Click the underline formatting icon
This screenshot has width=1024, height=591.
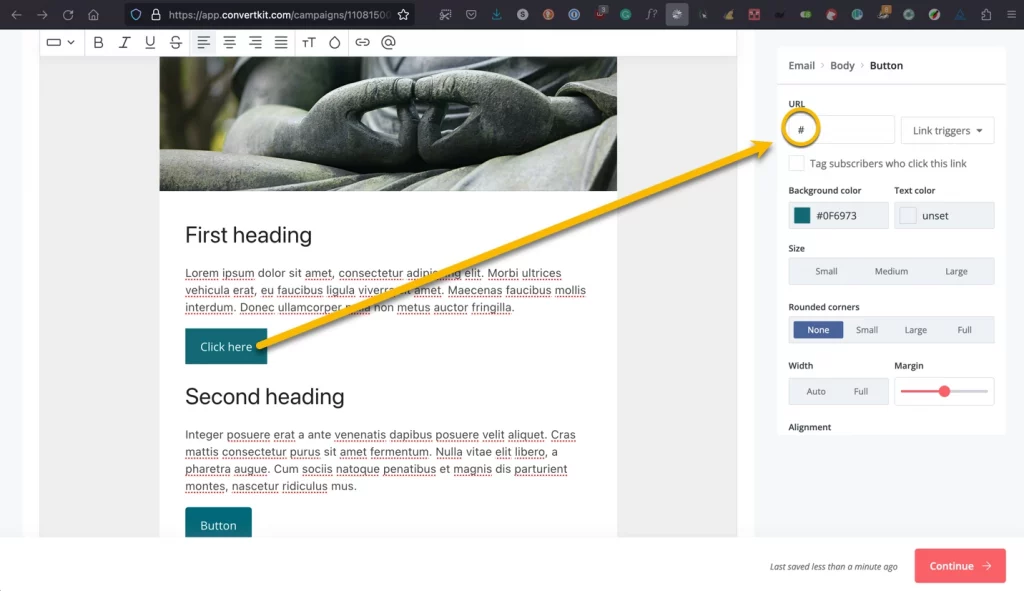[x=150, y=42]
